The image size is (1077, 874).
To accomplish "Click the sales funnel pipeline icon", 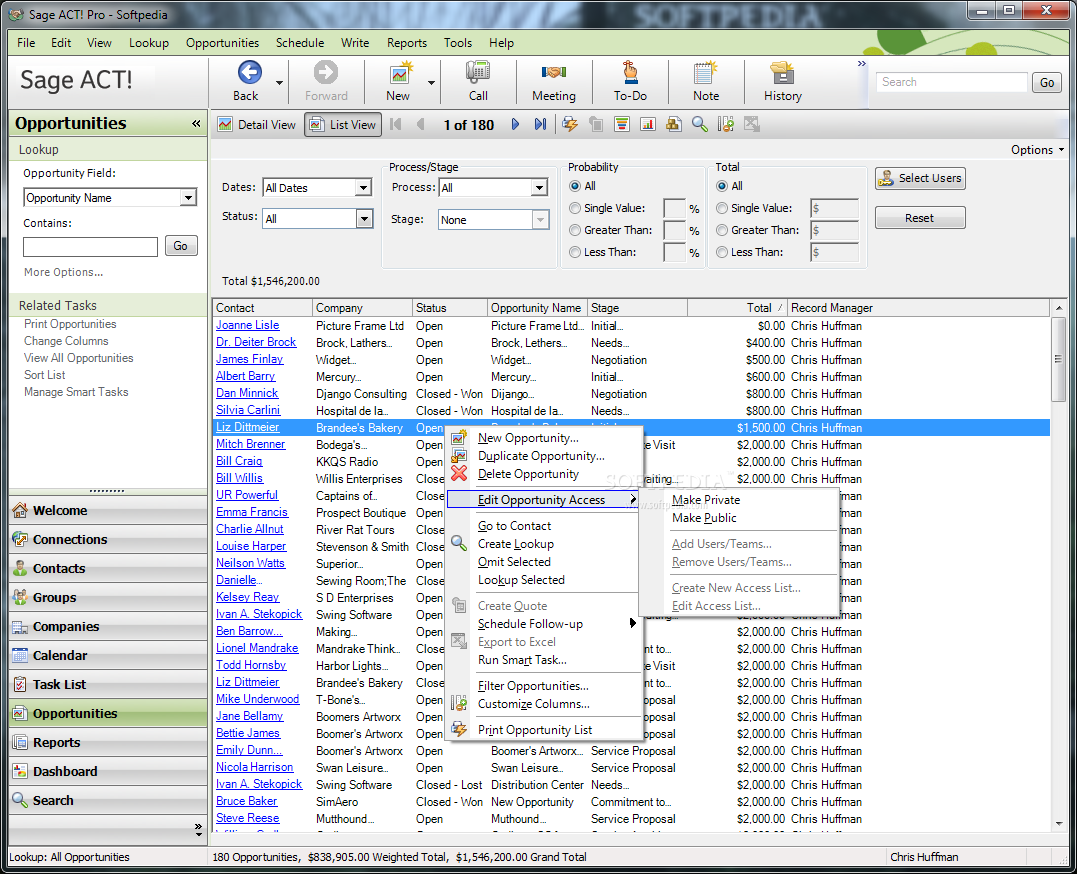I will [x=622, y=124].
